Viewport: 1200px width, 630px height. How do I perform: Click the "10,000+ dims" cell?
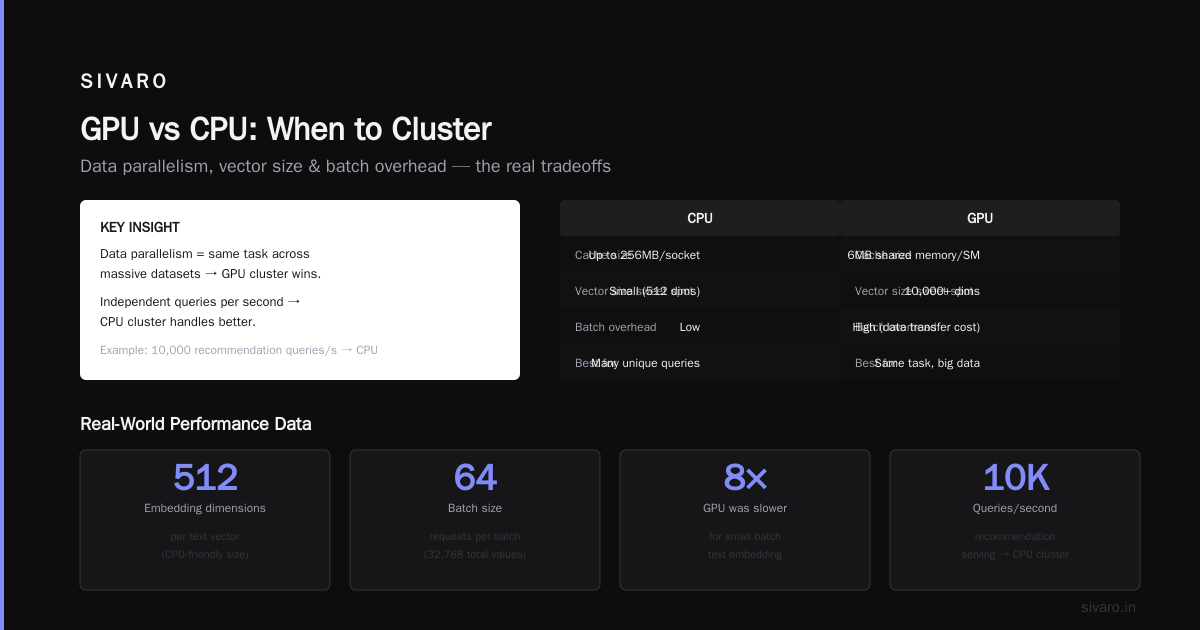pyautogui.click(x=942, y=291)
